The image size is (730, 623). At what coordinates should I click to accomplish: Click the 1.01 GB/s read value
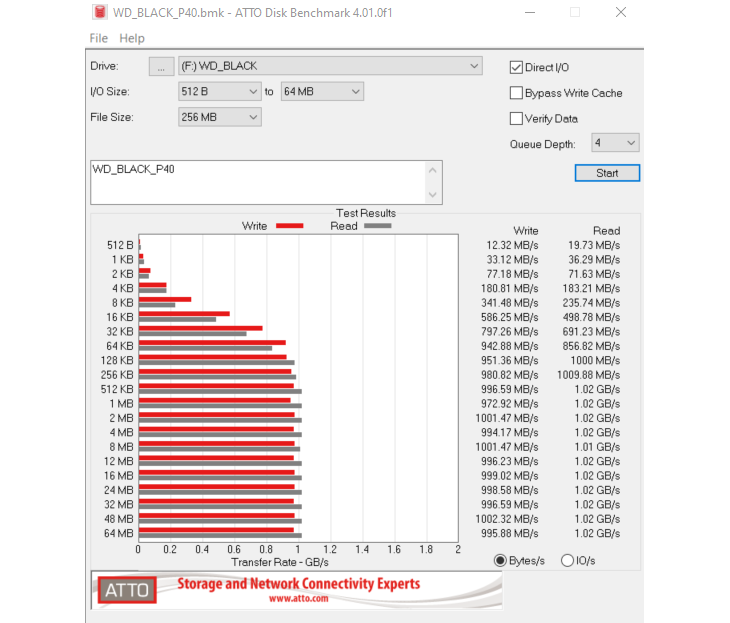(597, 447)
